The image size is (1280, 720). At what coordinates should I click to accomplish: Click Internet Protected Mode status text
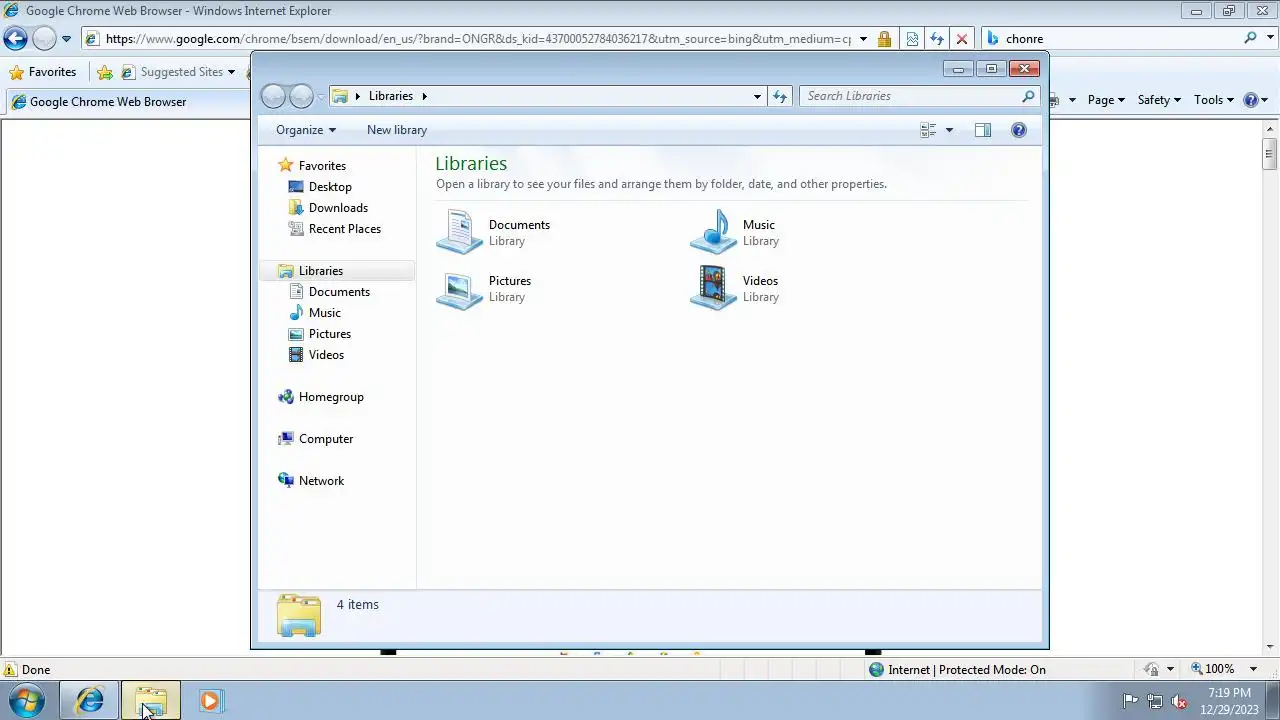(x=967, y=670)
